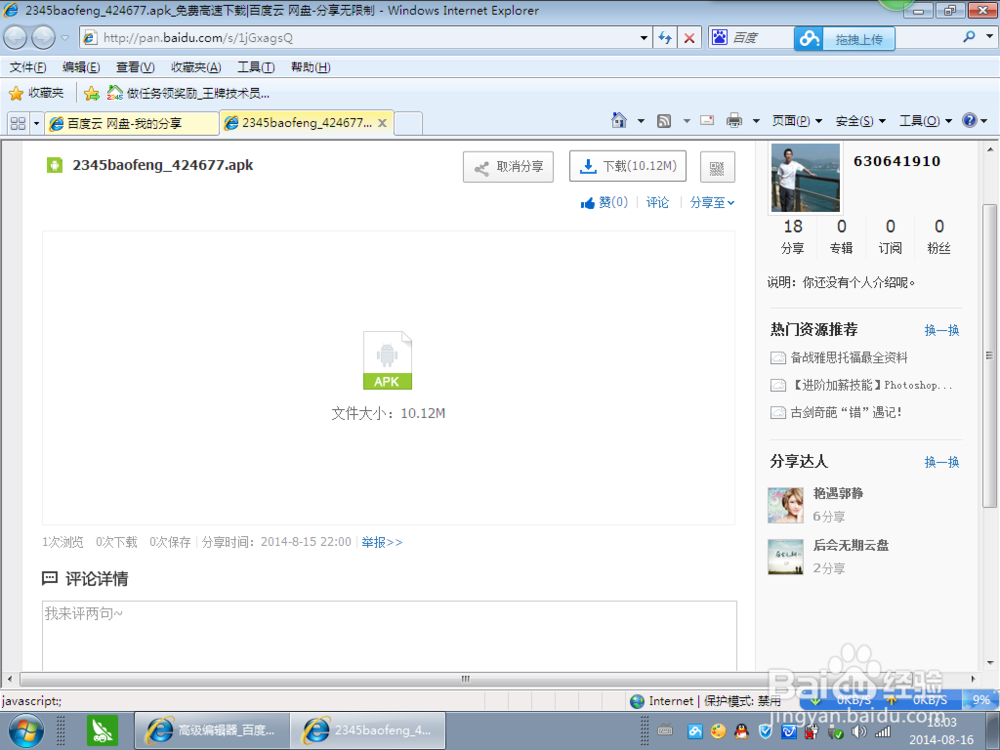Expand the Home button dropdown arrow
Screen dimensions: 1000x750
click(x=641, y=121)
